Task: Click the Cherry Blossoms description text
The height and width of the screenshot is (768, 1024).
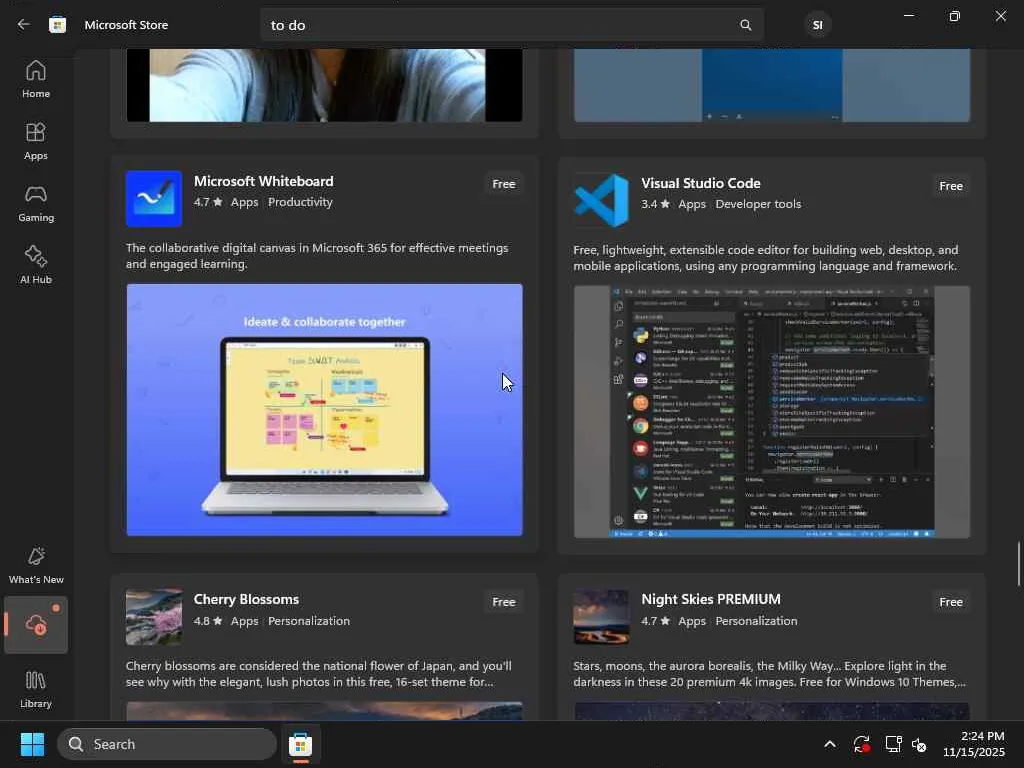Action: pos(319,674)
